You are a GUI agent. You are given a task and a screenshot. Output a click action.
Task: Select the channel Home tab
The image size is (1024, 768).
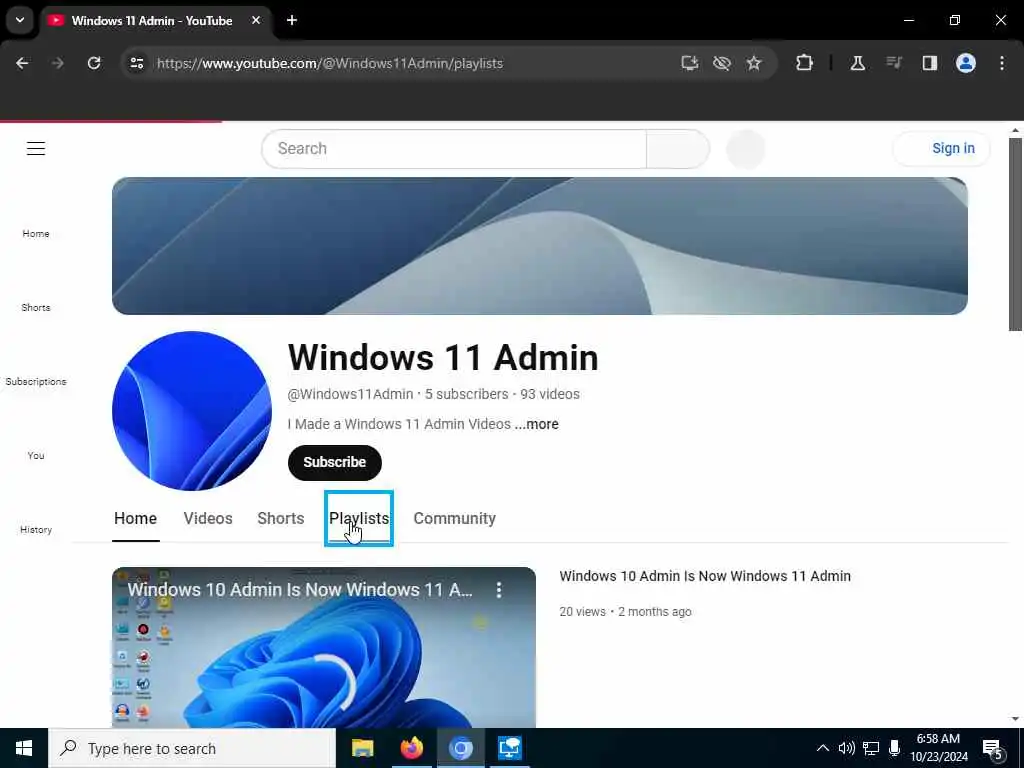coord(135,519)
